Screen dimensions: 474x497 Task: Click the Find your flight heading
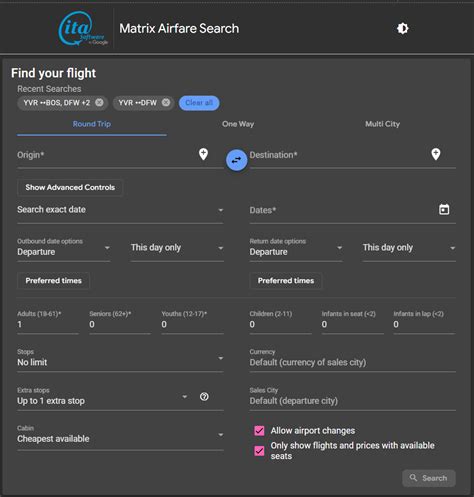[53, 73]
